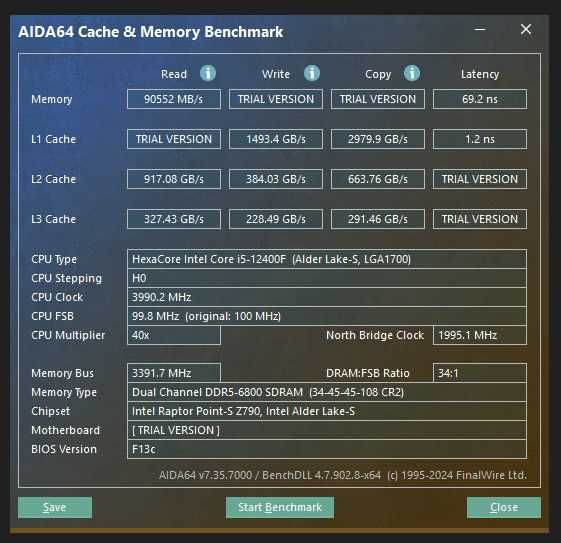Click Motherboard [ TRIAL VERSION ] field

point(327,430)
